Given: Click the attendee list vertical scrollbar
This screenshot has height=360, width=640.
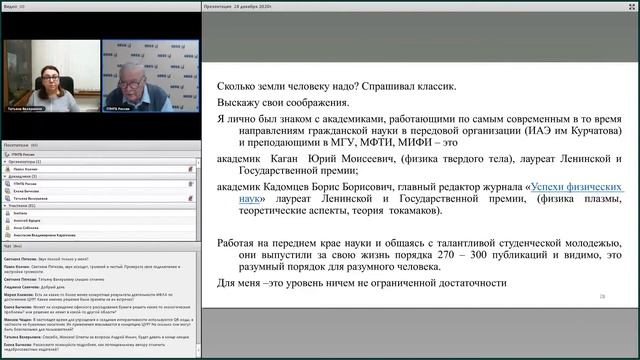Looking at the screenshot, I should [198, 200].
